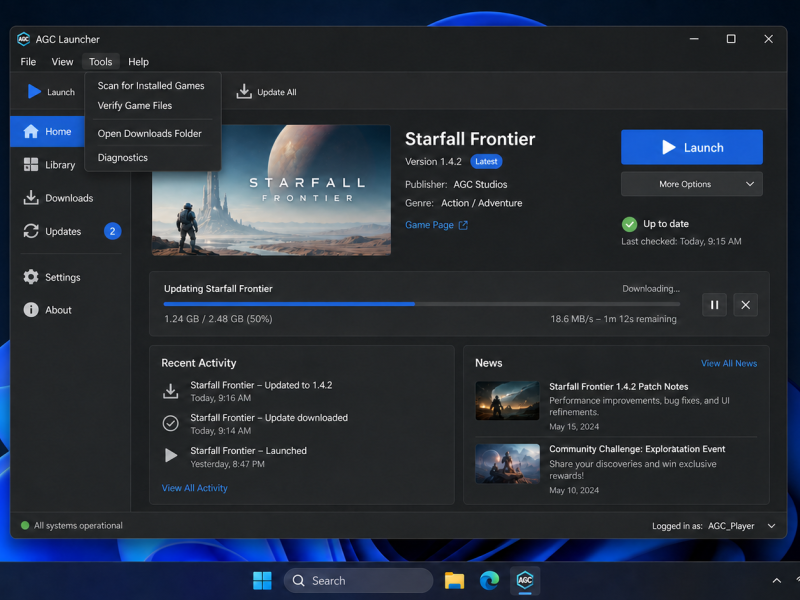The height and width of the screenshot is (600, 800).
Task: Click the 'Version 1.4.2' text
Action: click(433, 162)
